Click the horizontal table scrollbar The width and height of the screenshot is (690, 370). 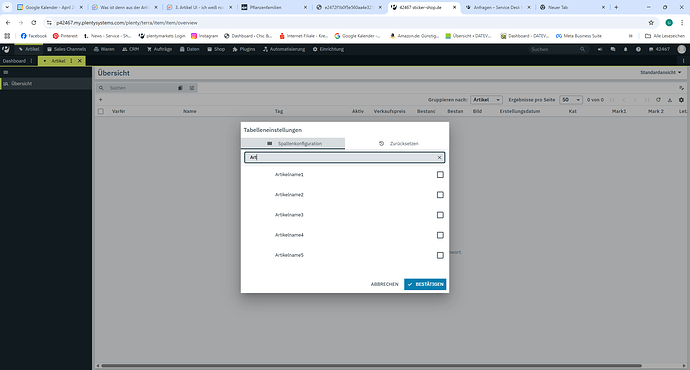point(371,366)
